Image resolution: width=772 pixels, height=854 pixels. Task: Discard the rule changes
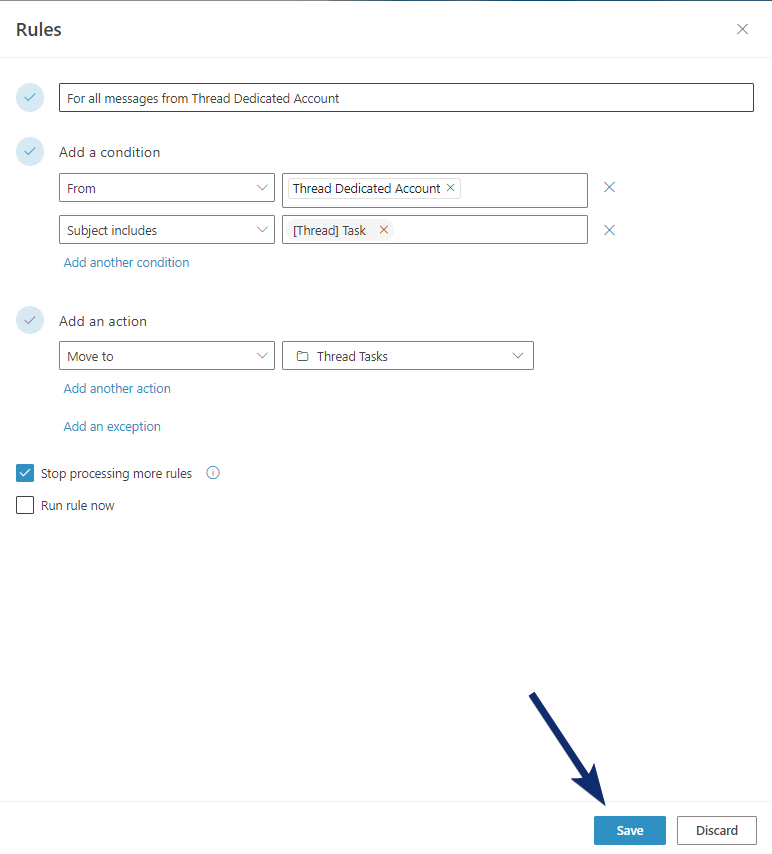click(x=717, y=831)
